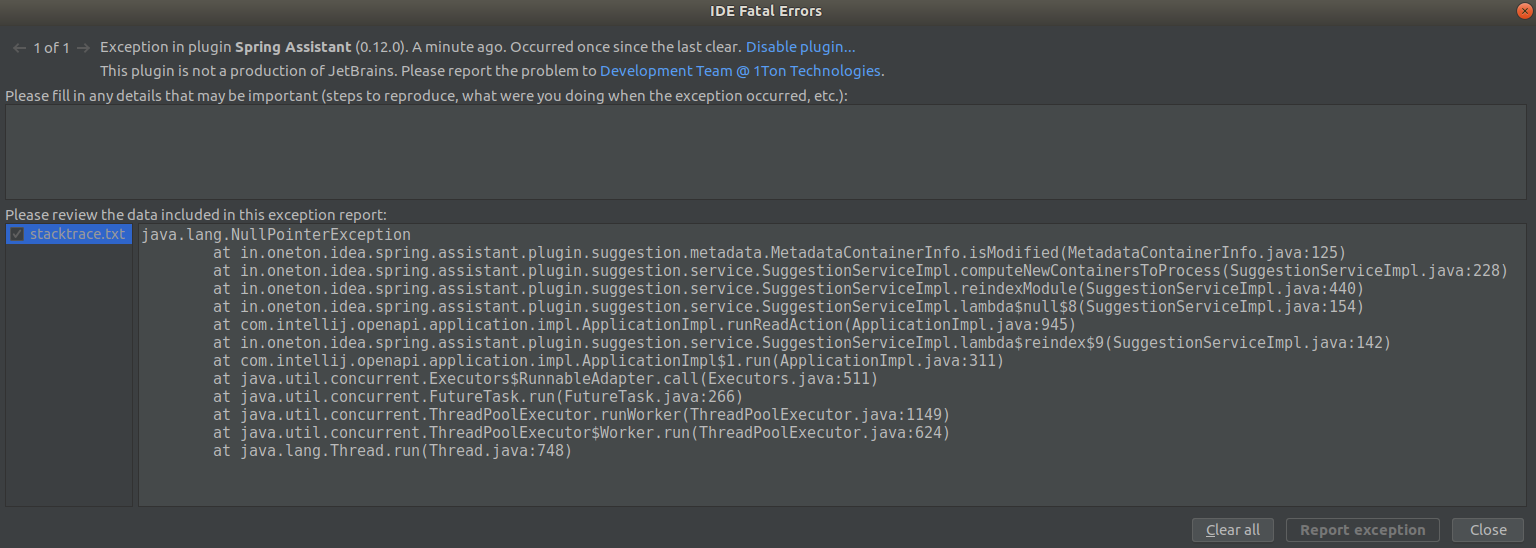Click the MetadataContainerInfo.isModified stack frame
The height and width of the screenshot is (548, 1536).
pos(780,253)
